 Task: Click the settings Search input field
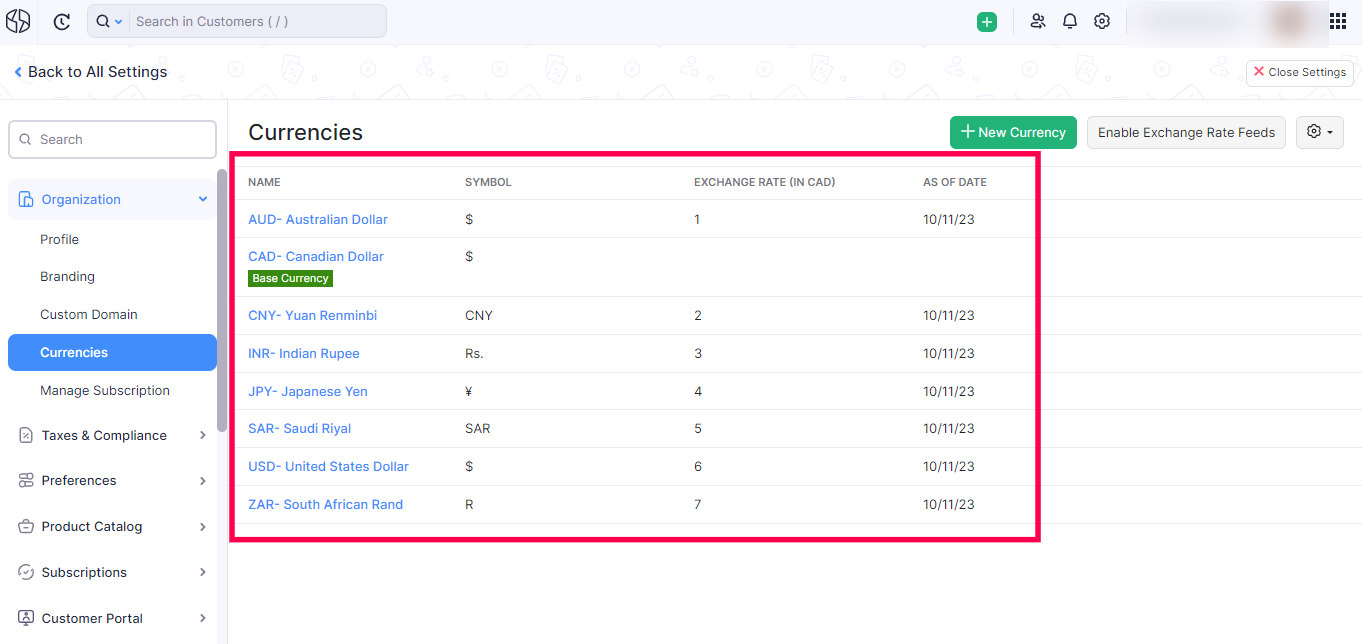coord(112,139)
